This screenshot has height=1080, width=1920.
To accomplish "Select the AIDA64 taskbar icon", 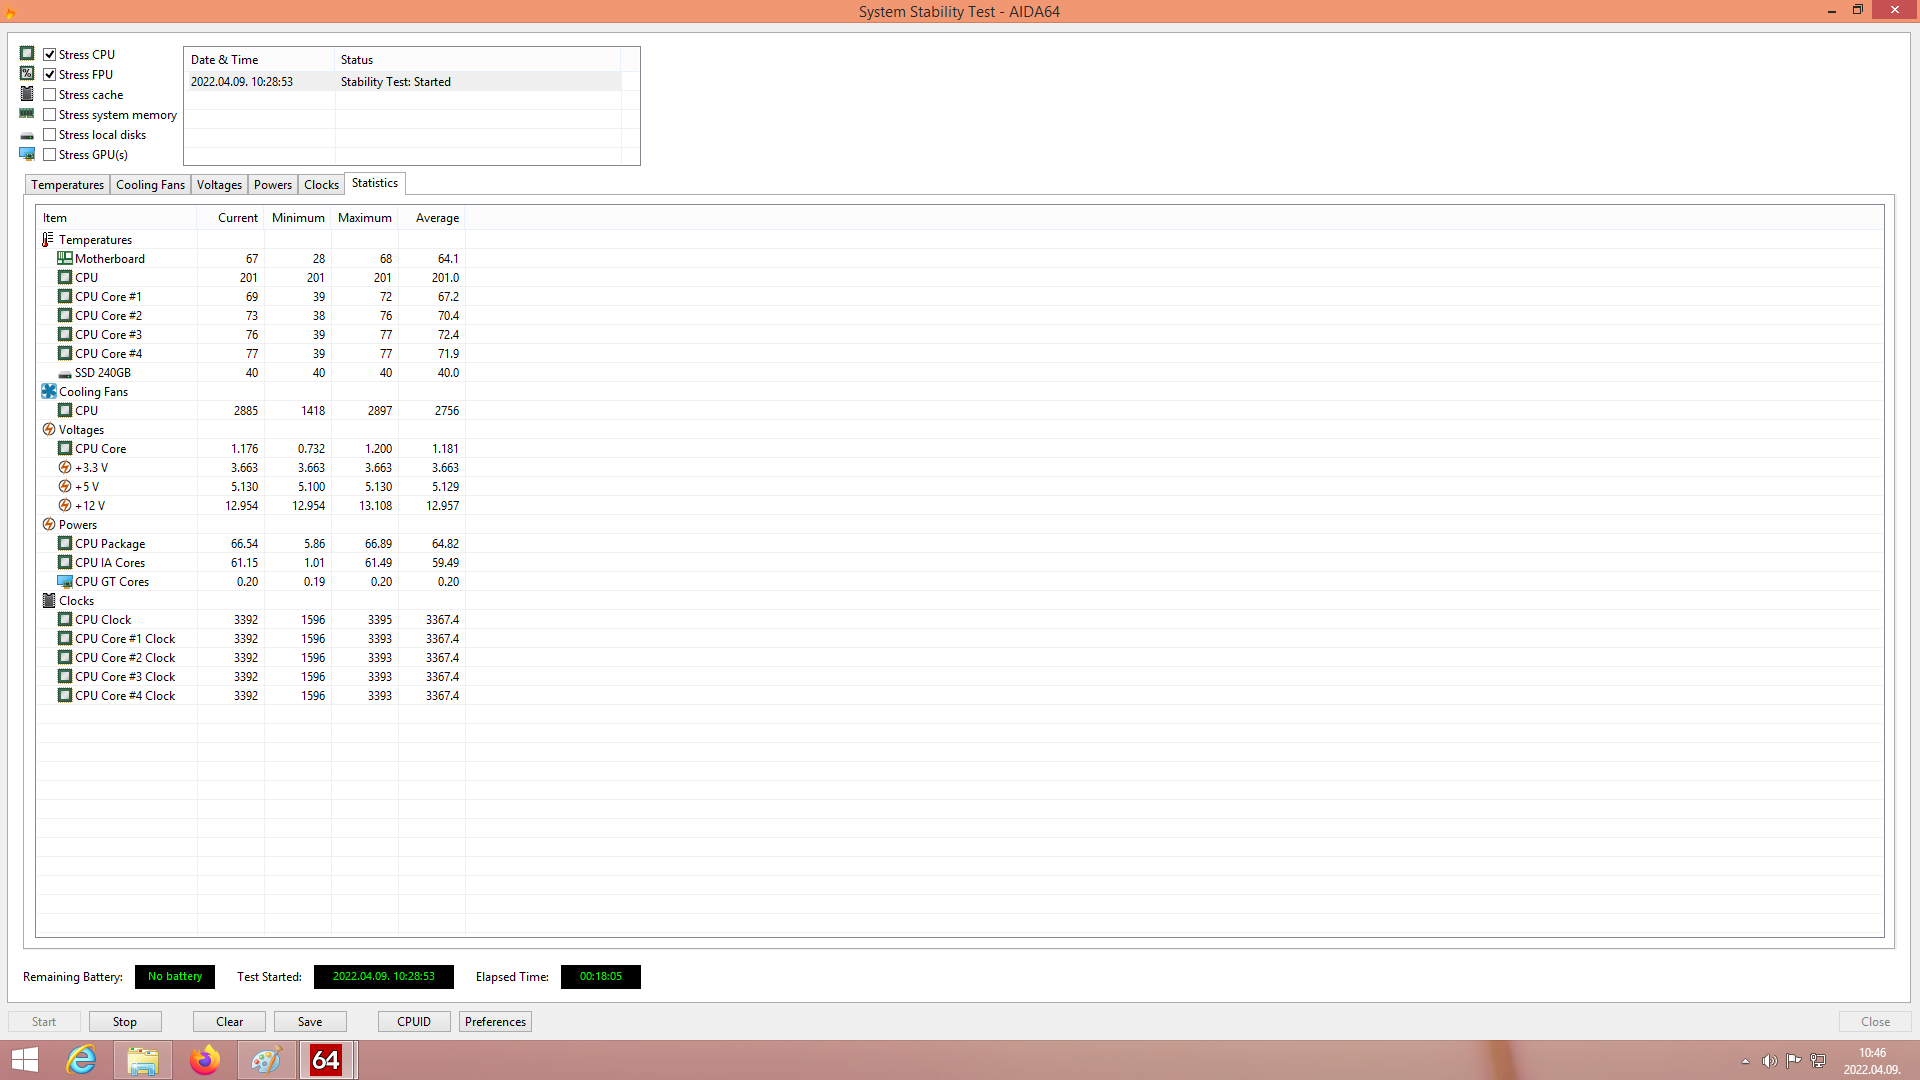I will click(327, 1060).
